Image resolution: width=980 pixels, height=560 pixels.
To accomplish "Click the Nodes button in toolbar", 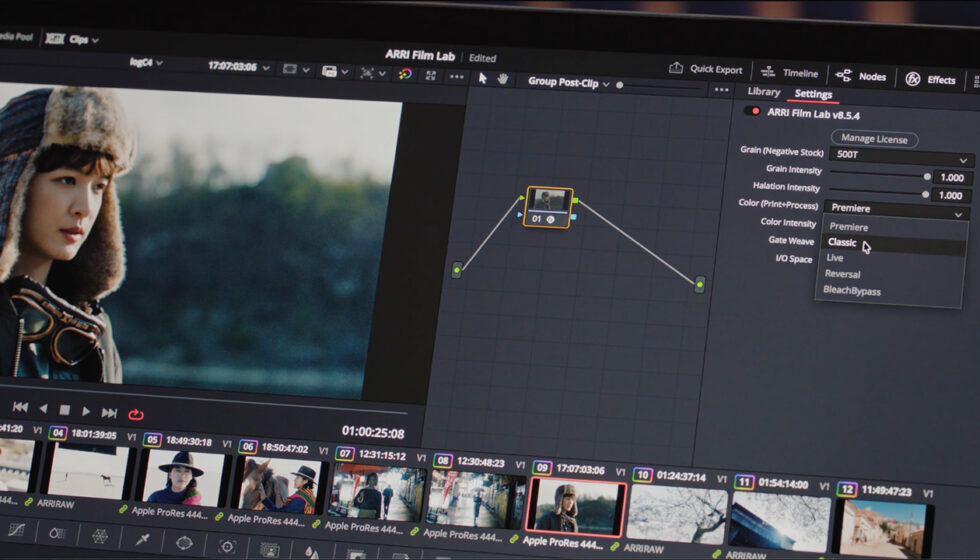I will point(861,76).
